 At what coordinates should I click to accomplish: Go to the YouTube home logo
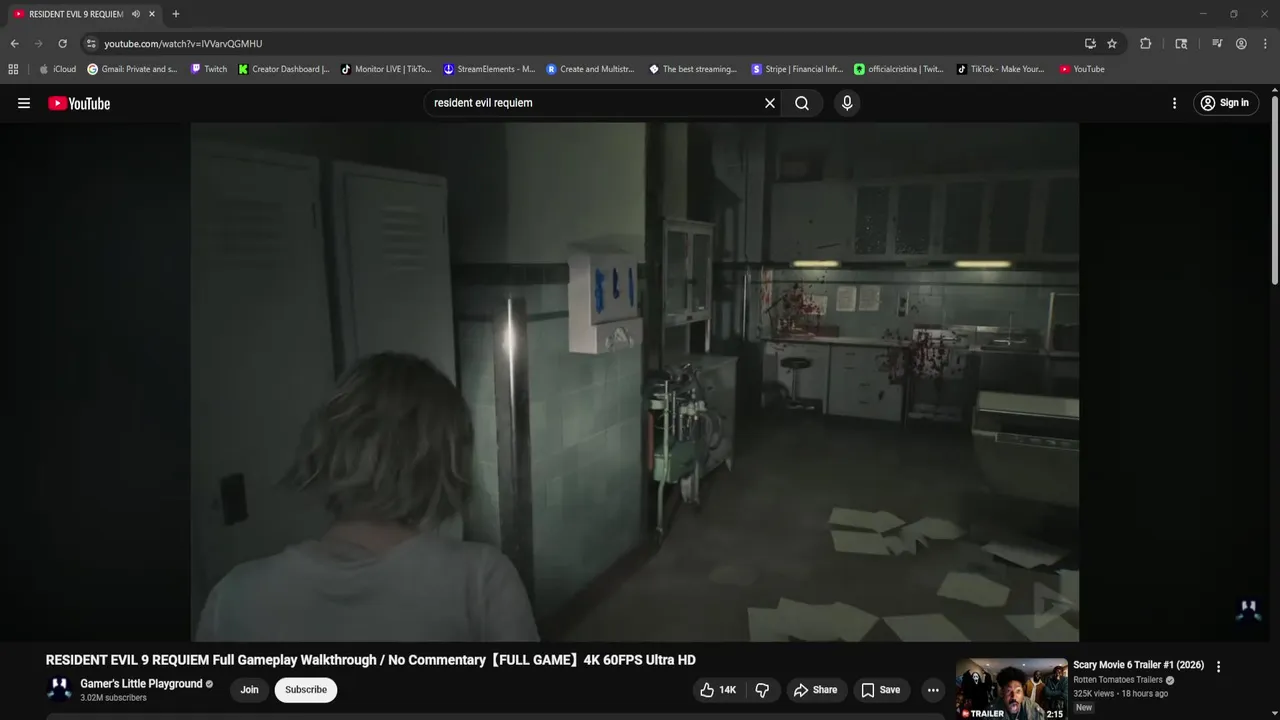[79, 103]
